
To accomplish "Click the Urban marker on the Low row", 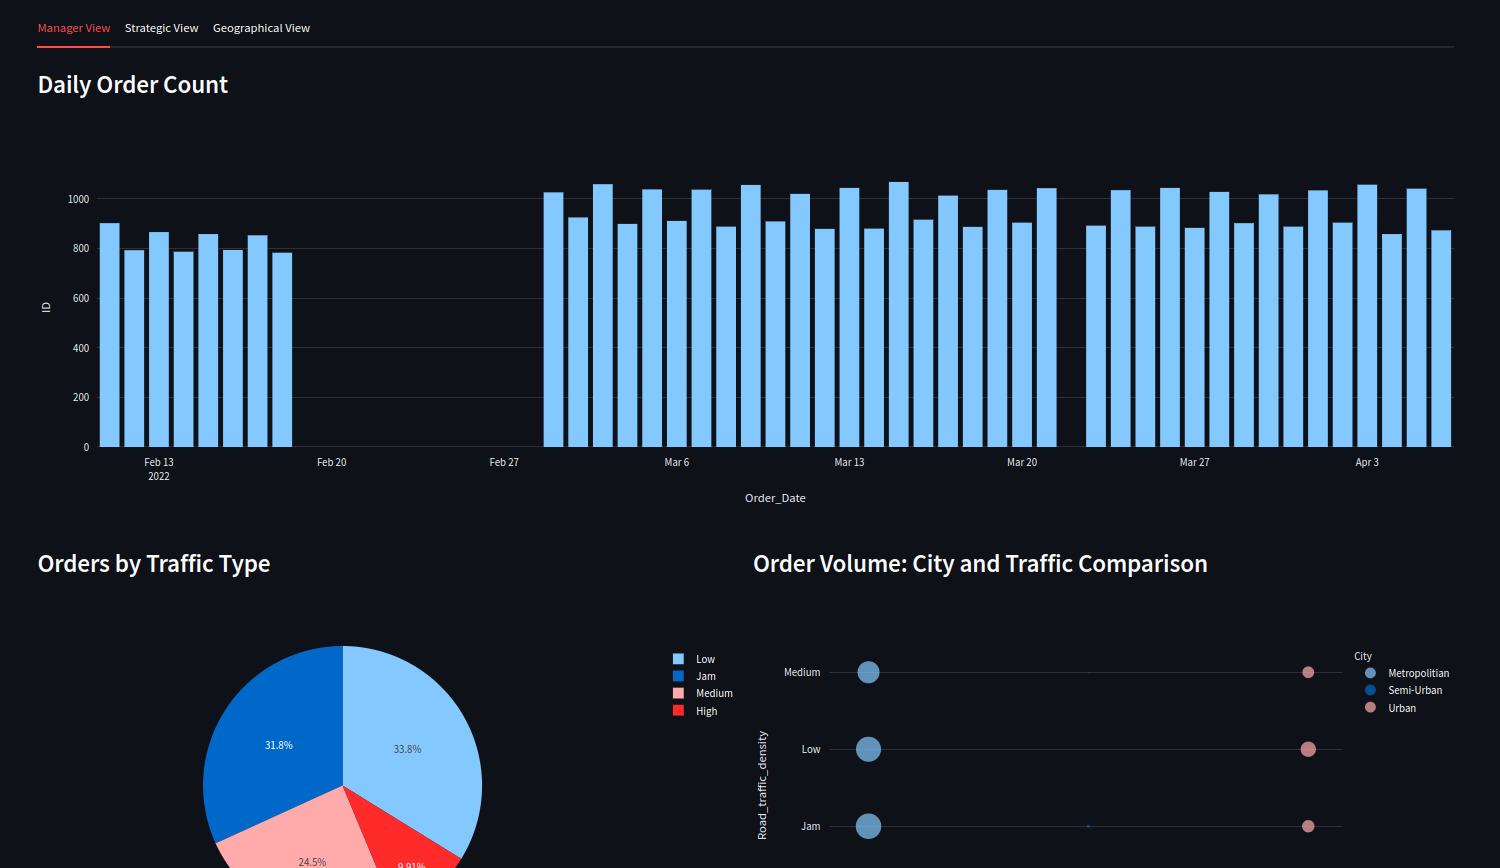I will pyautogui.click(x=1308, y=749).
